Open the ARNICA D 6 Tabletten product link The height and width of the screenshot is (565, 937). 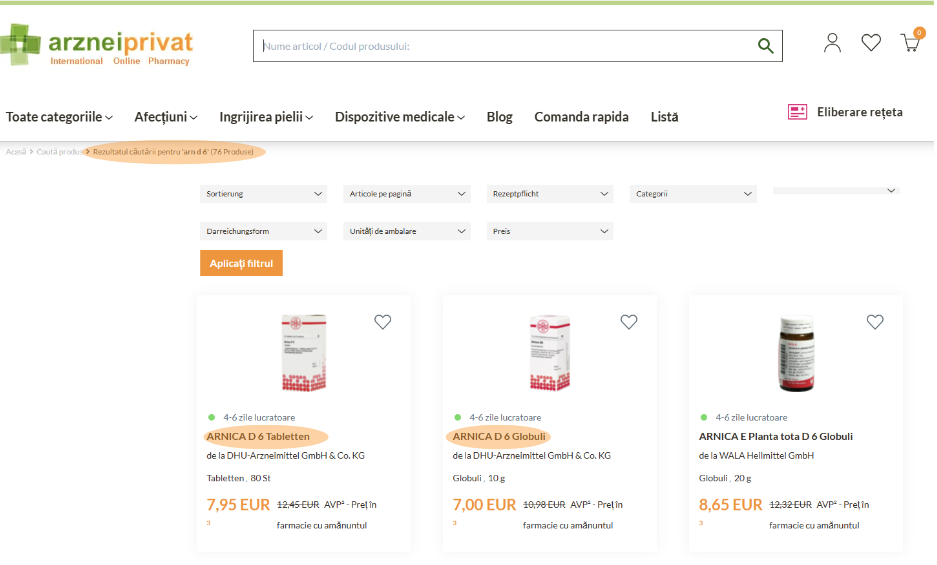258,436
